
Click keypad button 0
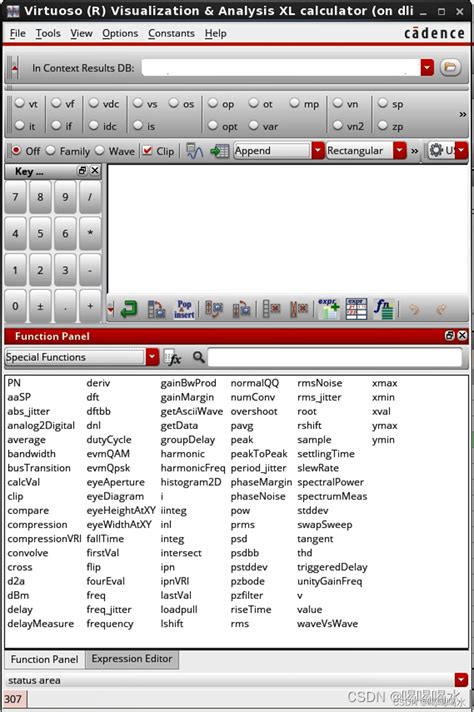15,307
